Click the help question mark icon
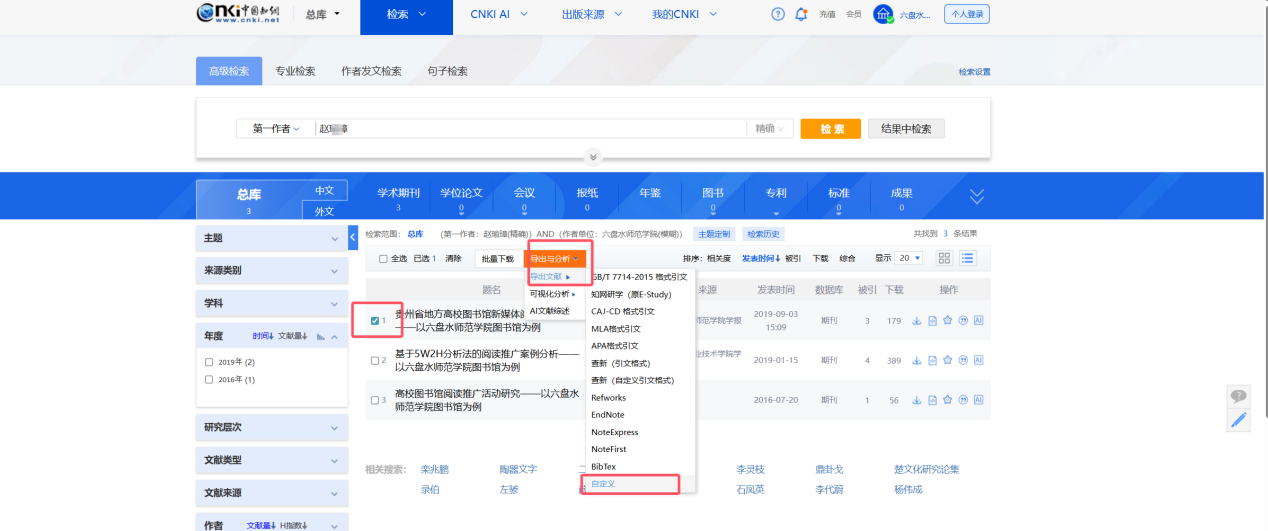This screenshot has height=531, width=1268. pos(778,14)
